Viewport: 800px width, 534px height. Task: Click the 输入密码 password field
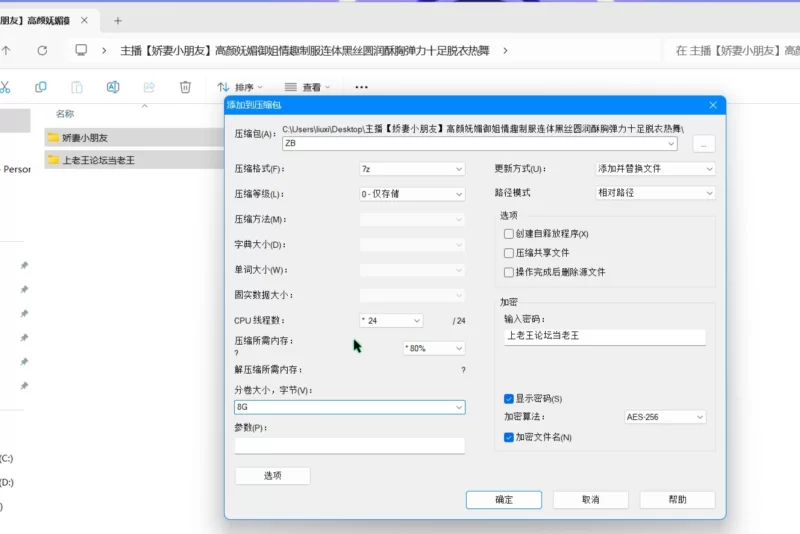pyautogui.click(x=605, y=336)
